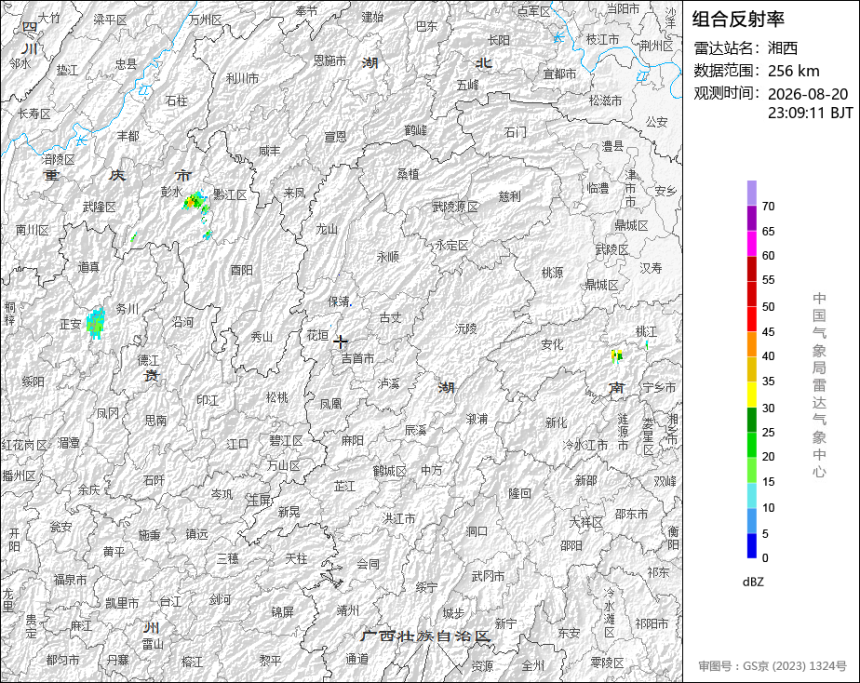This screenshot has width=860, height=683.
Task: Click the 冷水江市 map label
Action: [x=586, y=444]
